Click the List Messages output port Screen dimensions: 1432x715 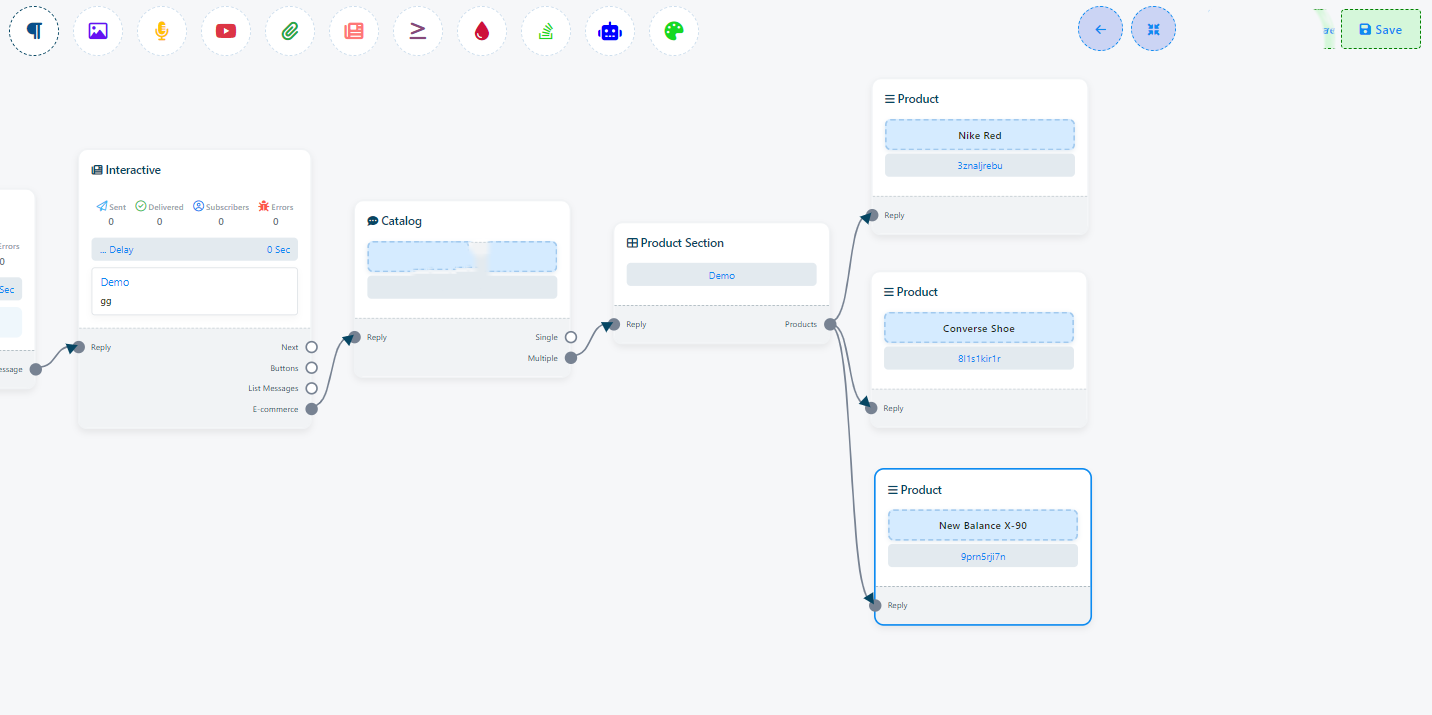pyautogui.click(x=312, y=388)
